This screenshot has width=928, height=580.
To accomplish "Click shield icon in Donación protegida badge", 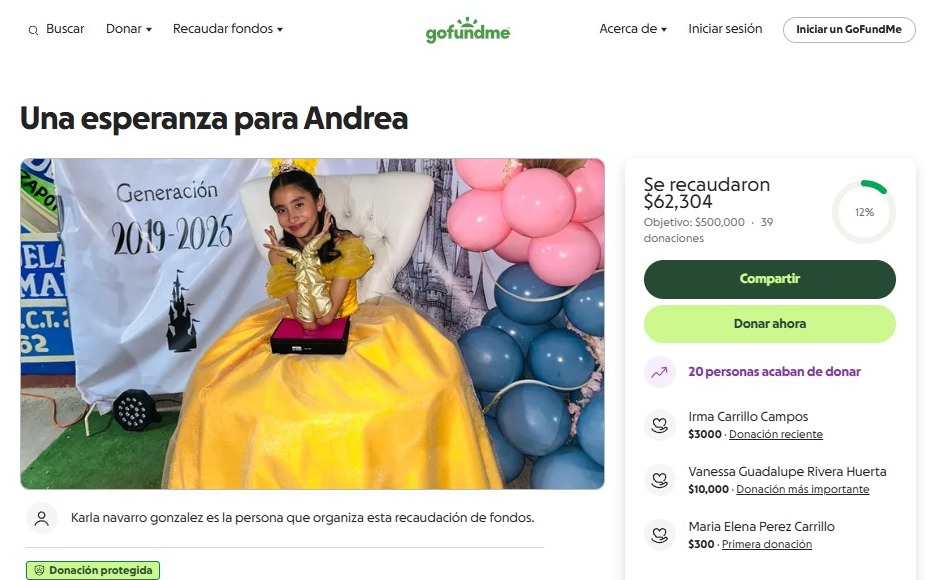I will [x=40, y=571].
